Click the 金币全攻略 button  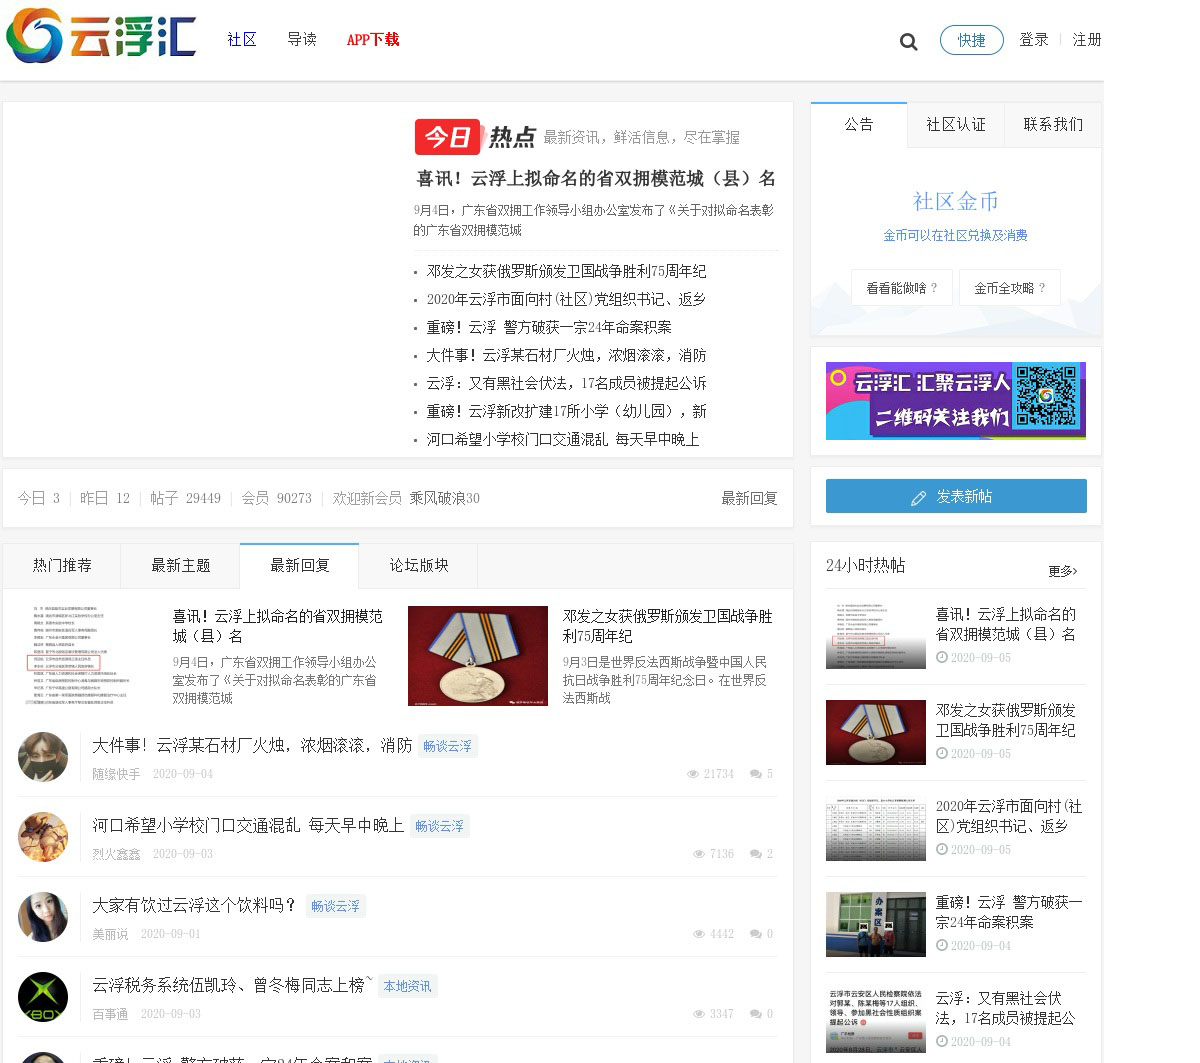tap(1009, 288)
